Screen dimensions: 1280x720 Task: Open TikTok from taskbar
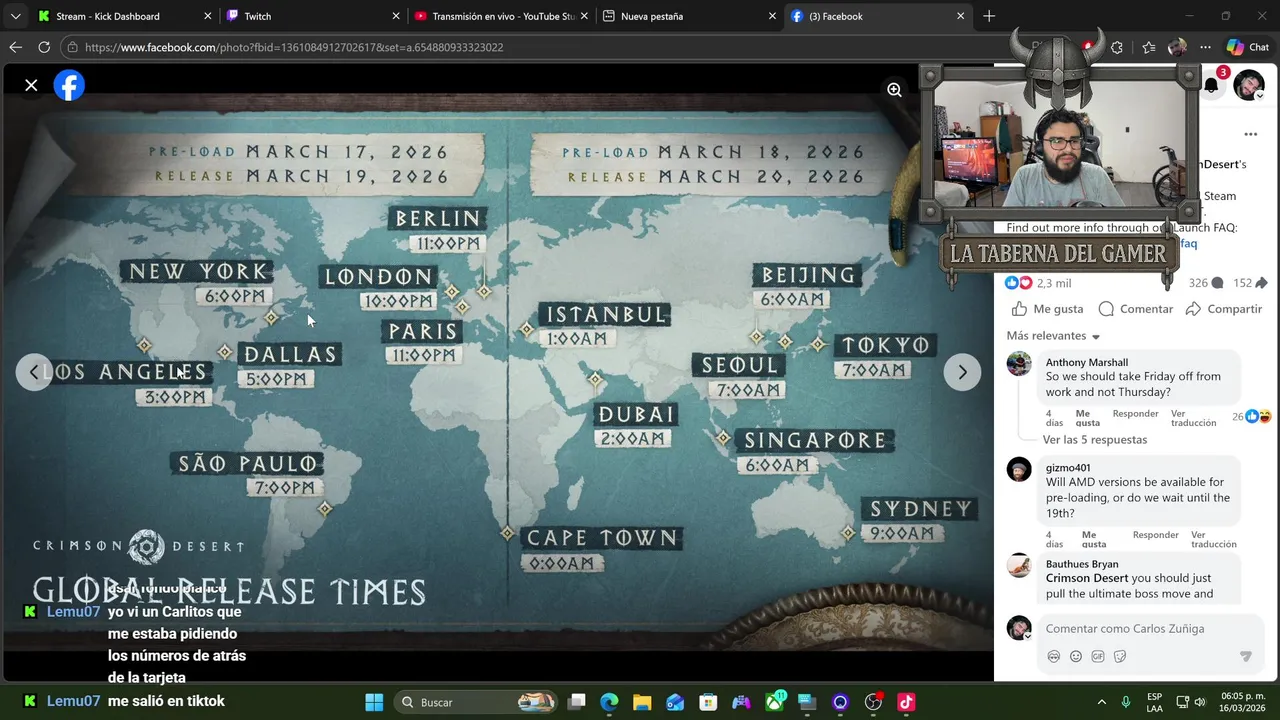tap(906, 702)
